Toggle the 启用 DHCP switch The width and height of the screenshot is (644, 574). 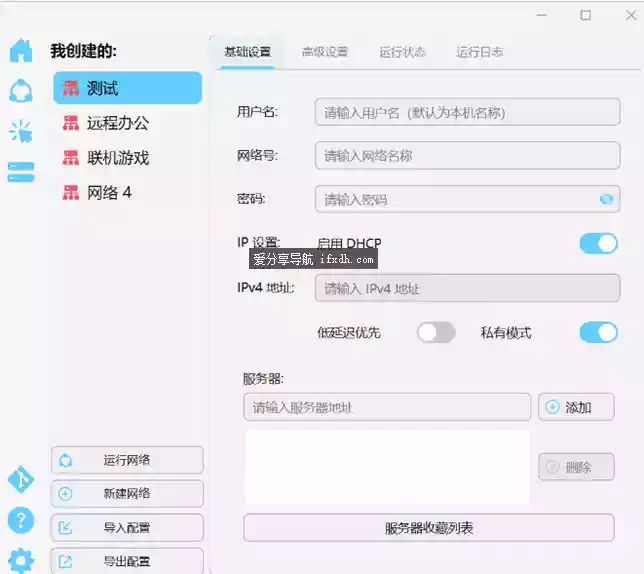tap(598, 243)
